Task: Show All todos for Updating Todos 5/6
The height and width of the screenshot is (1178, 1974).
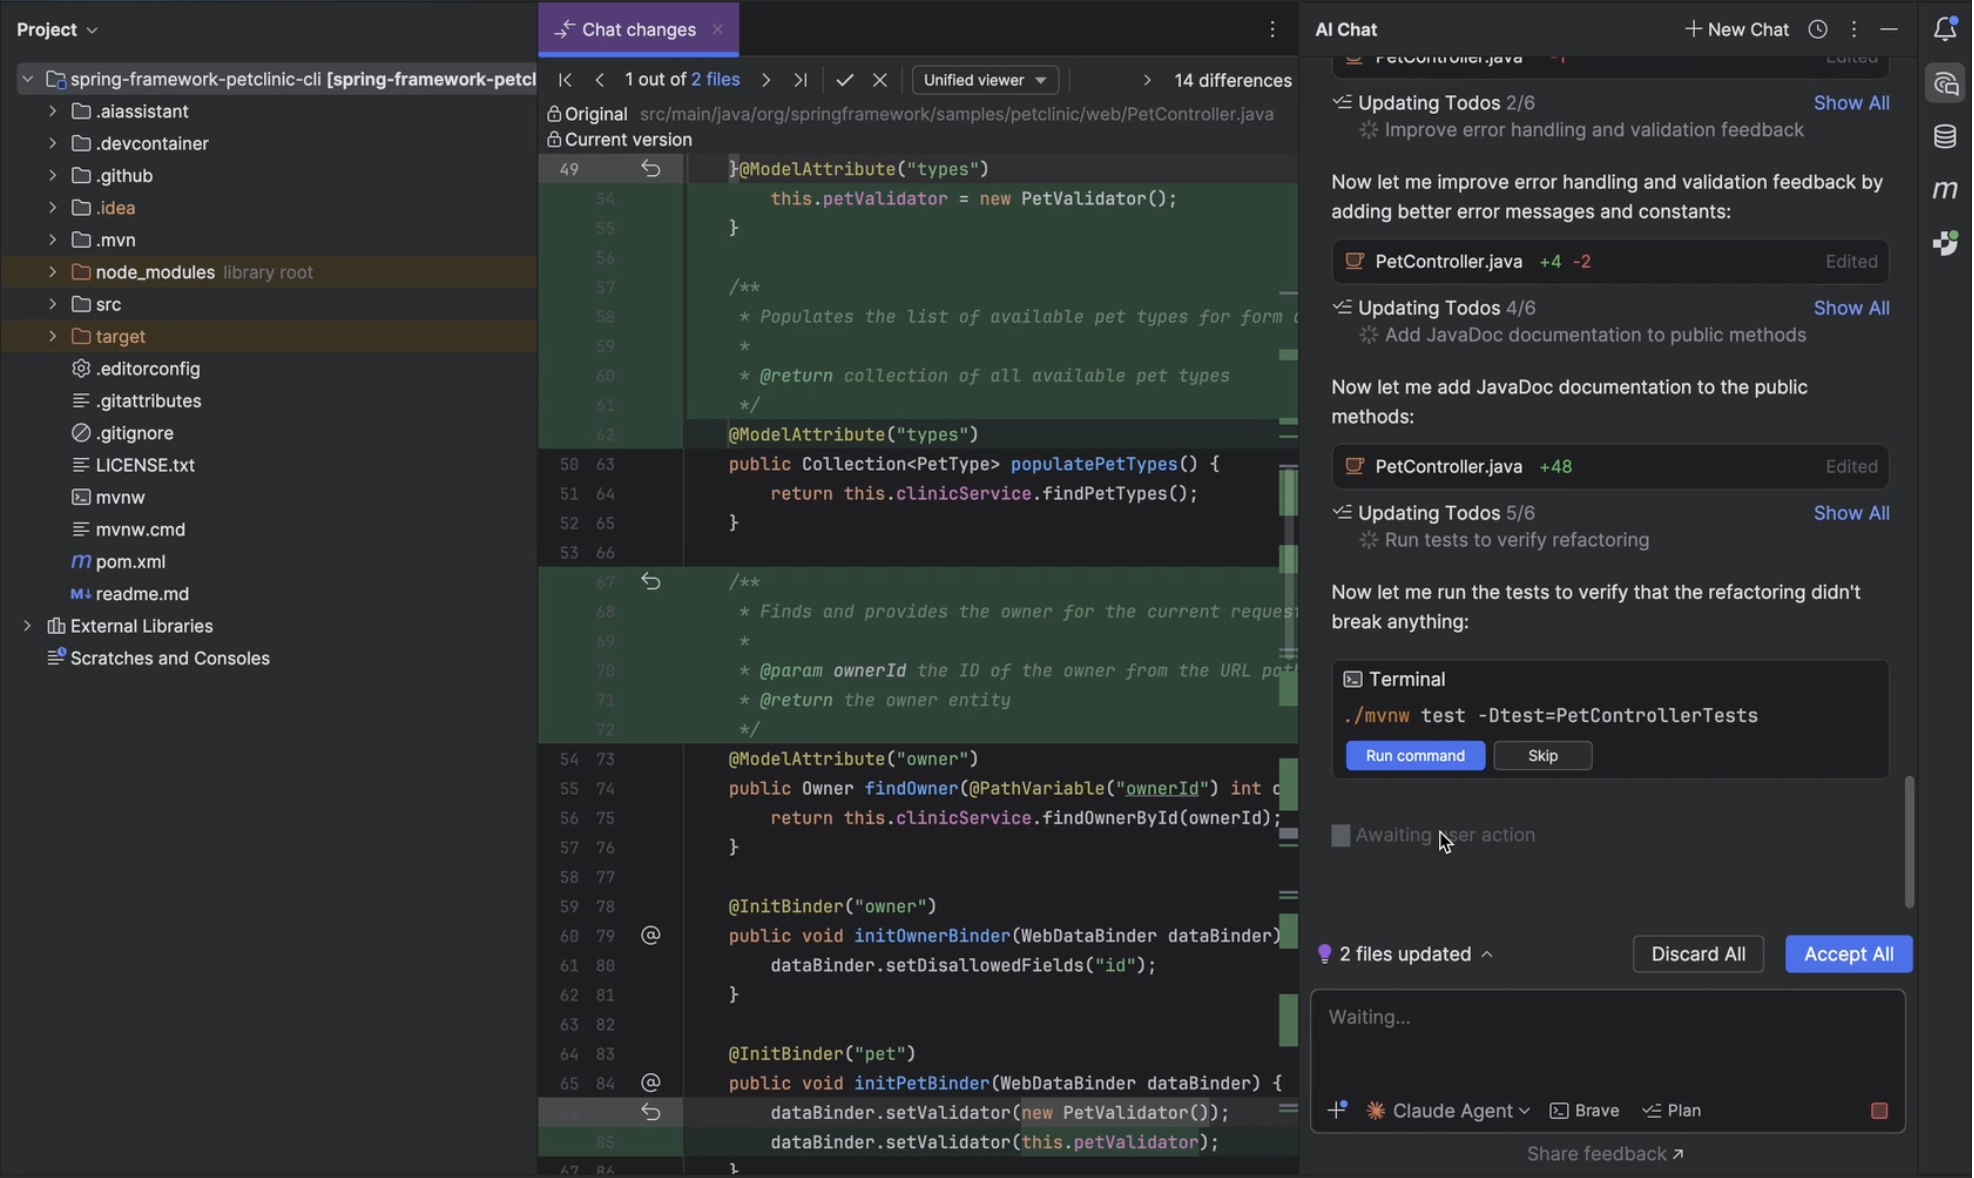Action: click(x=1851, y=513)
